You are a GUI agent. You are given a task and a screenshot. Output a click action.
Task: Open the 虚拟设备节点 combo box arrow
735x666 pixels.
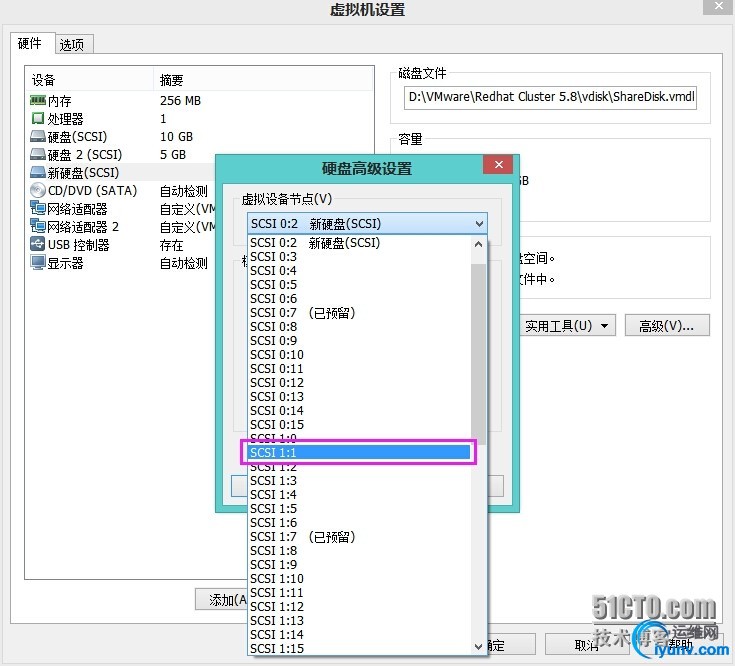coord(479,224)
